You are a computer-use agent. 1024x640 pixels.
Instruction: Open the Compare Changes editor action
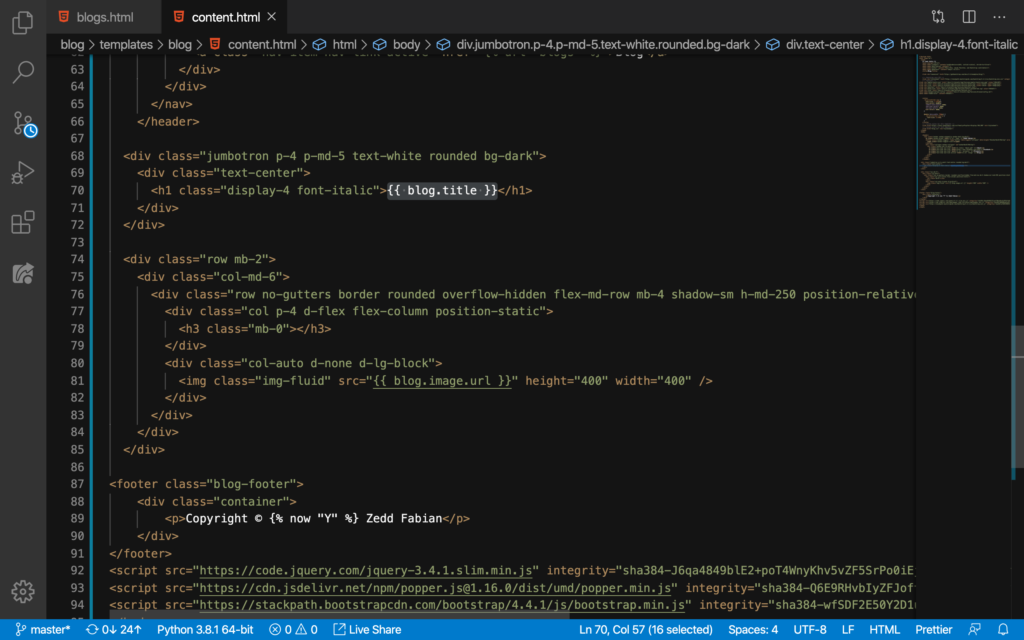[x=938, y=17]
